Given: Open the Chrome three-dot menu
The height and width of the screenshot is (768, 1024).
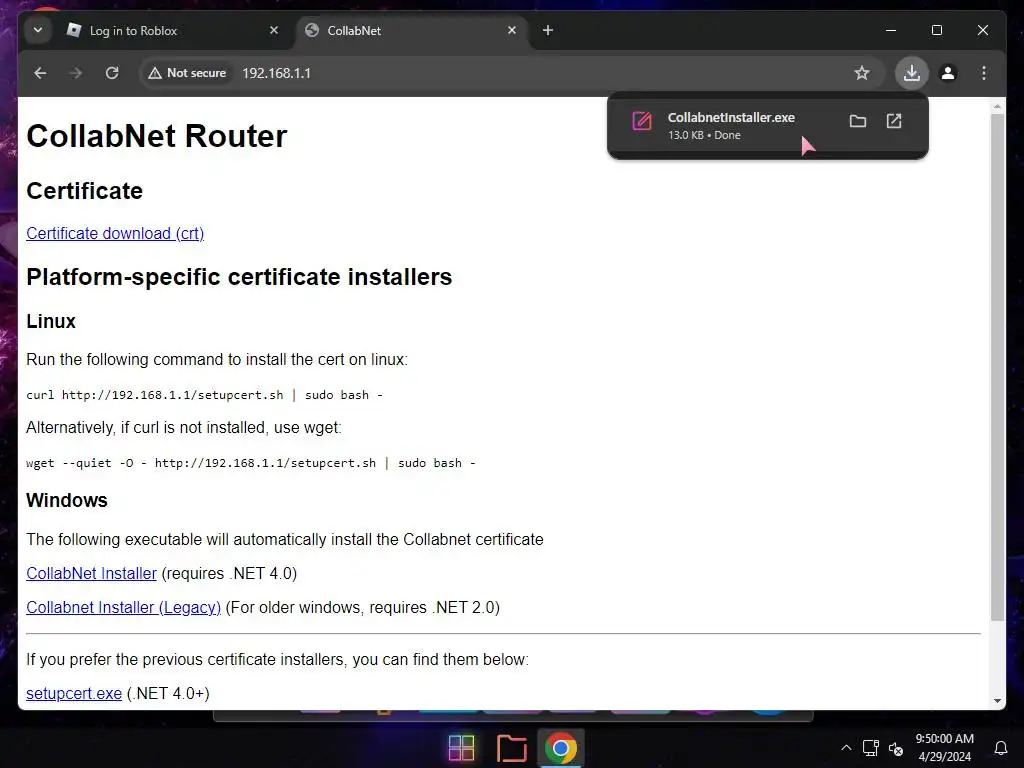Looking at the screenshot, I should tap(984, 73).
